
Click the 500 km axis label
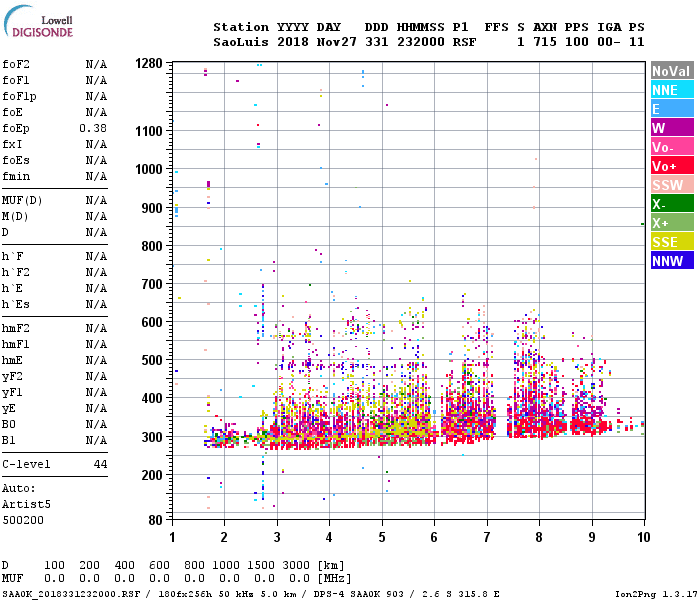[152, 360]
